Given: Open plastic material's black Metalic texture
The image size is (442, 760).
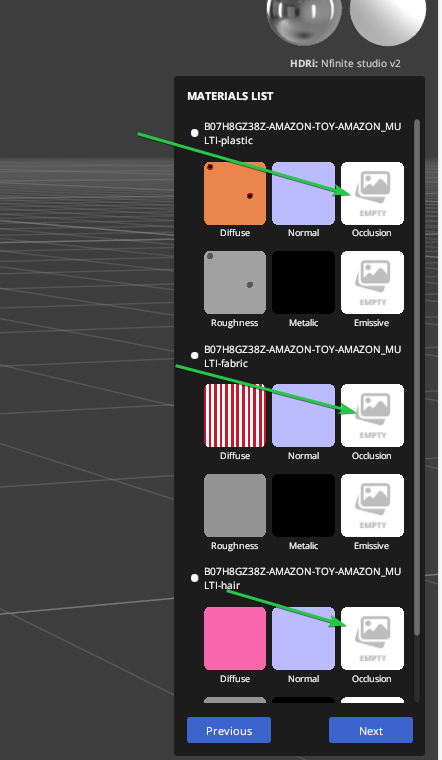Looking at the screenshot, I should point(303,283).
